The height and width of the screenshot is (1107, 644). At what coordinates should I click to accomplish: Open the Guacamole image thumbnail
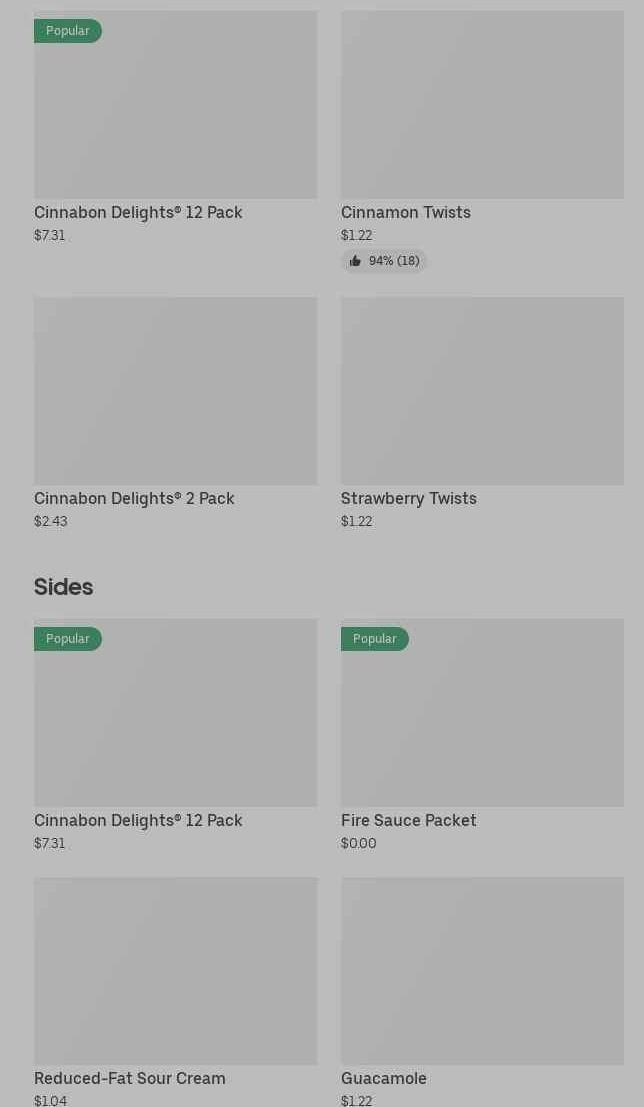pyautogui.click(x=482, y=971)
